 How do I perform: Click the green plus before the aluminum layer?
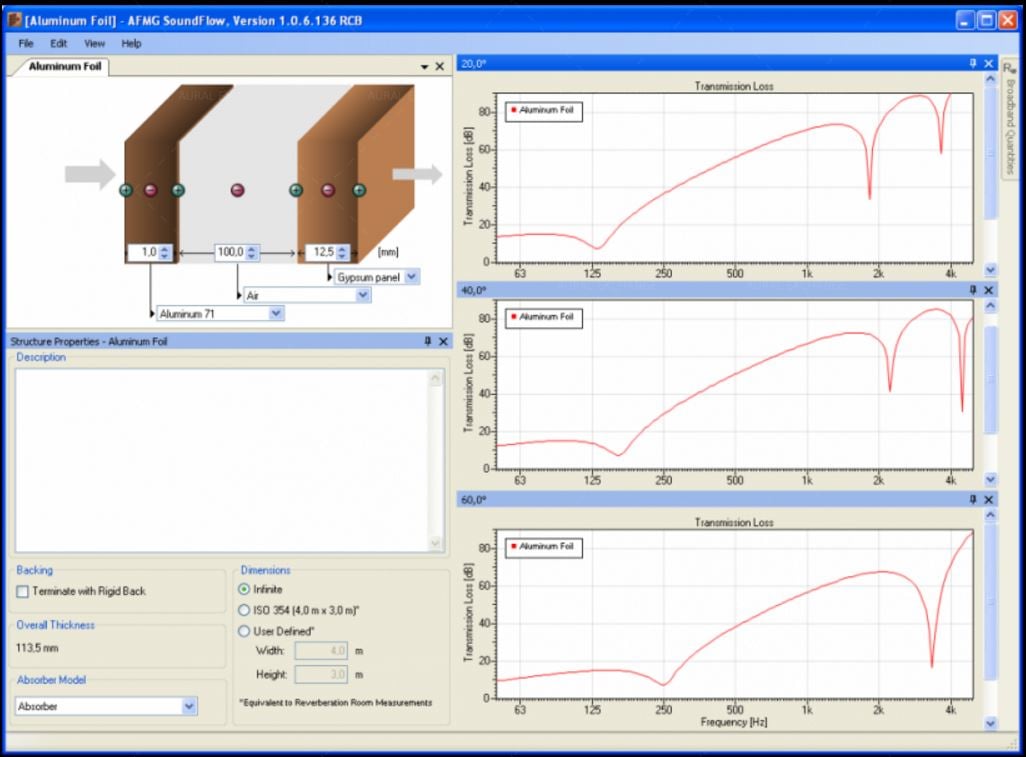point(126,190)
